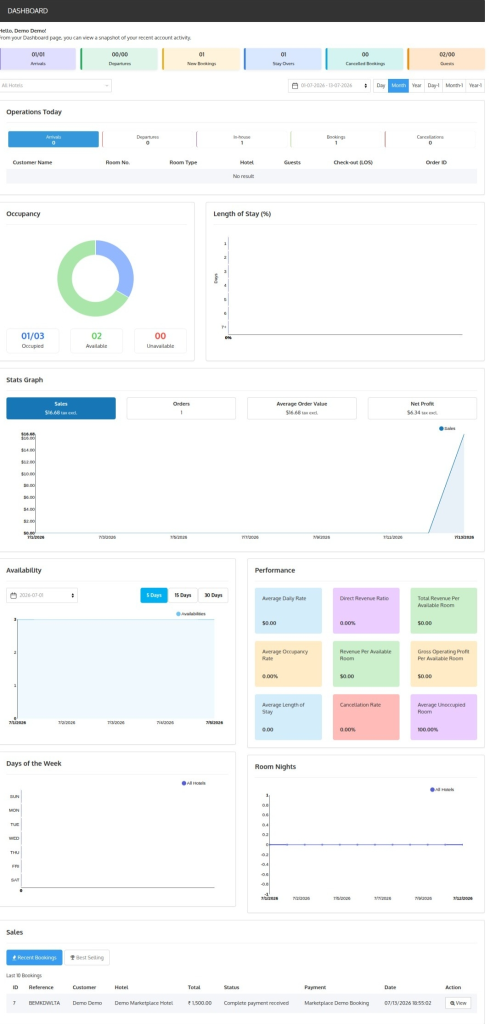The height and width of the screenshot is (1024, 490).
Task: Click the Occupied 01/03 box
Action: pyautogui.click(x=33, y=340)
